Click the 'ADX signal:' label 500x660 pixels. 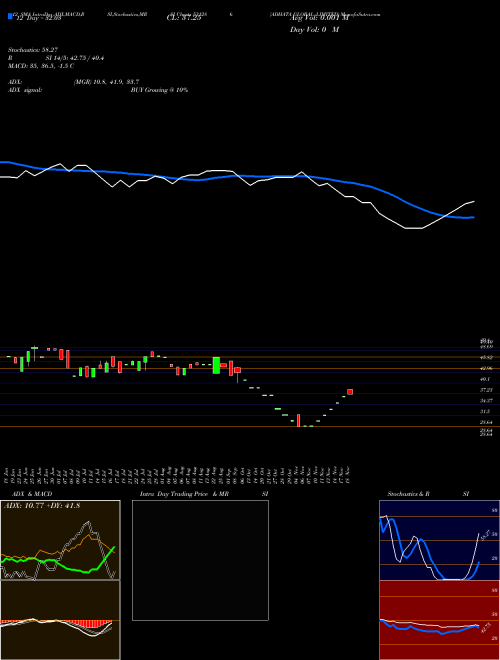(x=25, y=90)
